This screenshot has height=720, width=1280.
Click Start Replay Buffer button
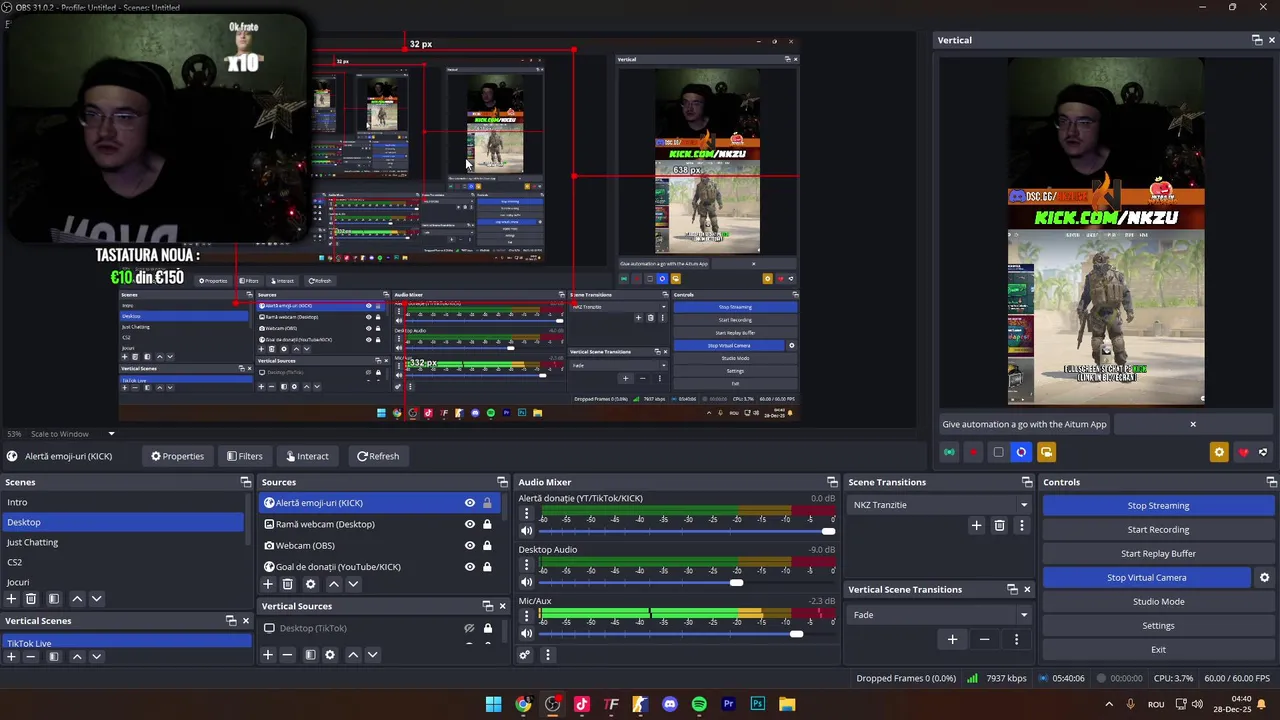[x=1158, y=553]
